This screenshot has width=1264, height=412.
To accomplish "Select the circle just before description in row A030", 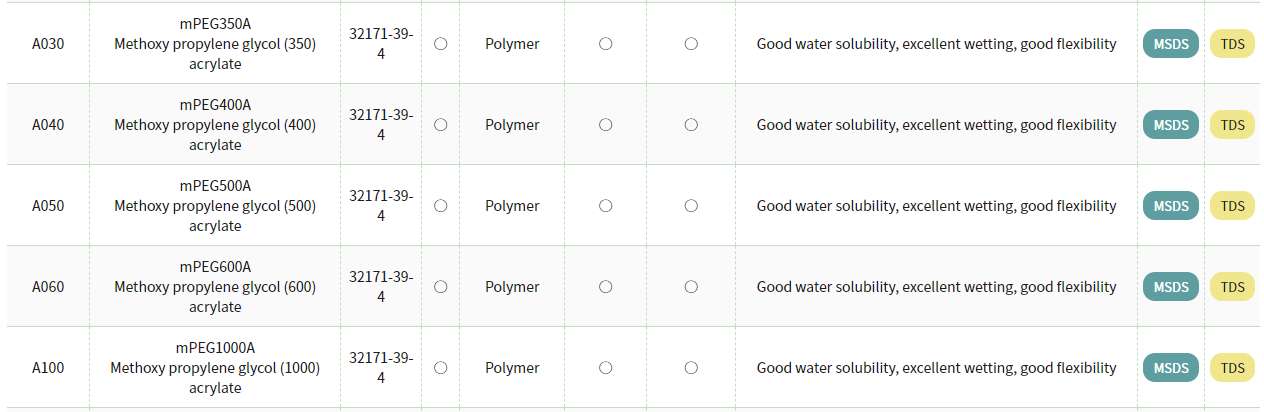I will point(691,44).
